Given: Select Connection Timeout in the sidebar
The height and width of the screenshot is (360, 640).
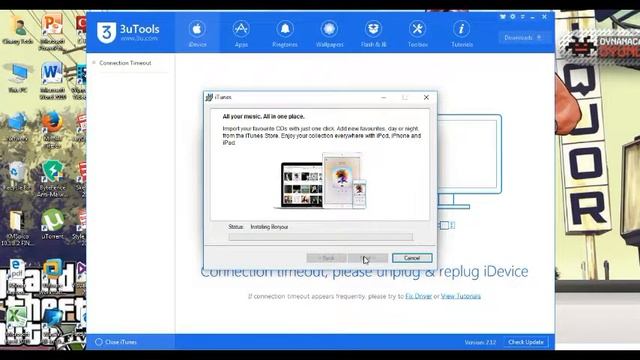Looking at the screenshot, I should 125,63.
